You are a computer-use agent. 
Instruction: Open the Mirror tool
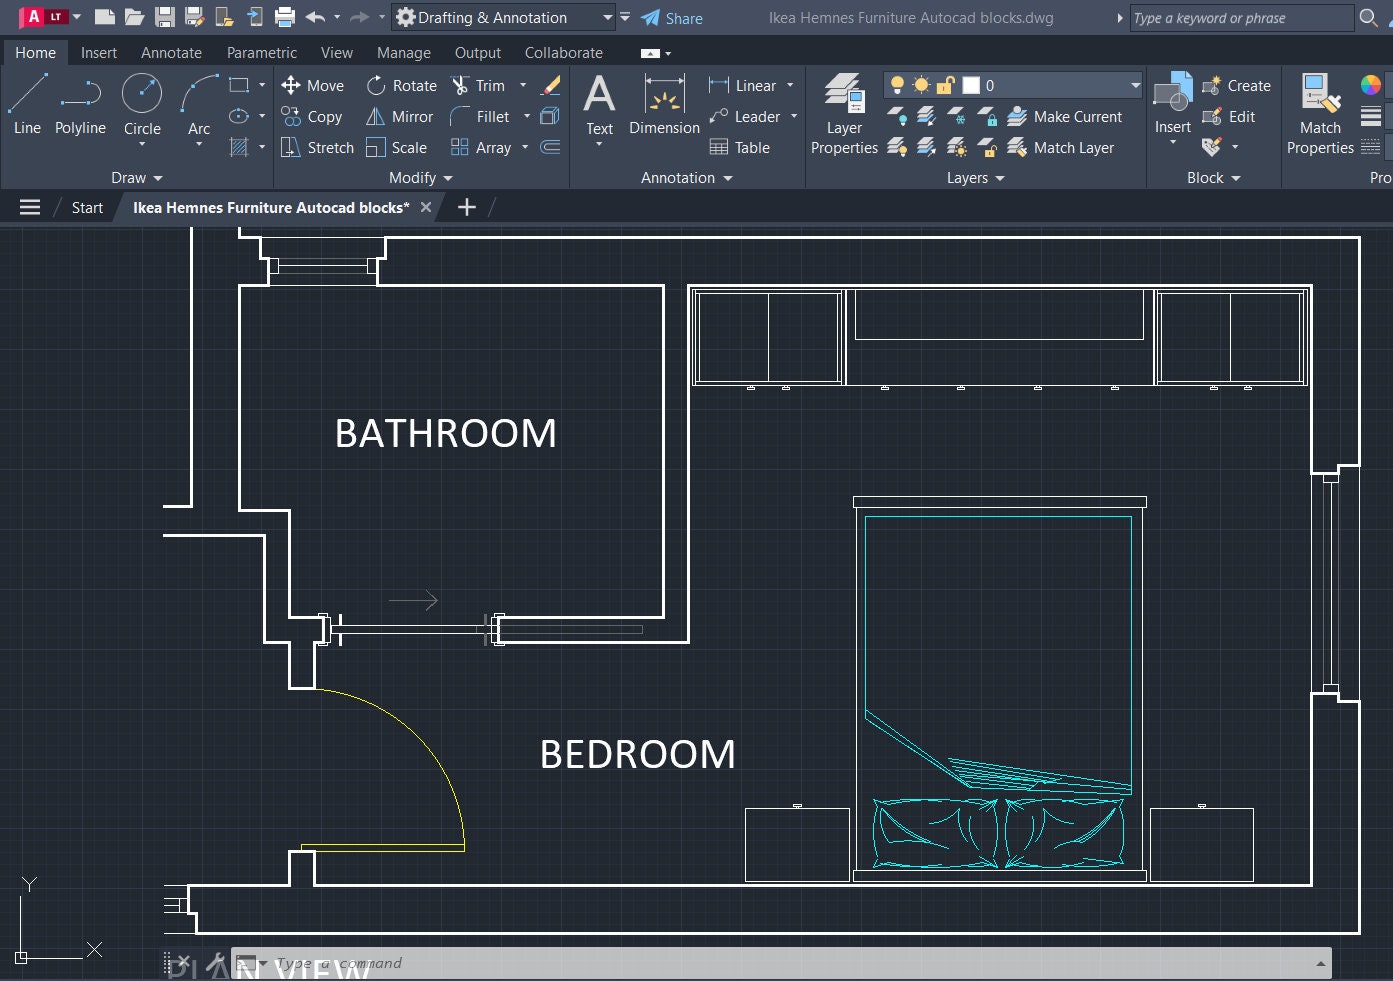pyautogui.click(x=399, y=116)
